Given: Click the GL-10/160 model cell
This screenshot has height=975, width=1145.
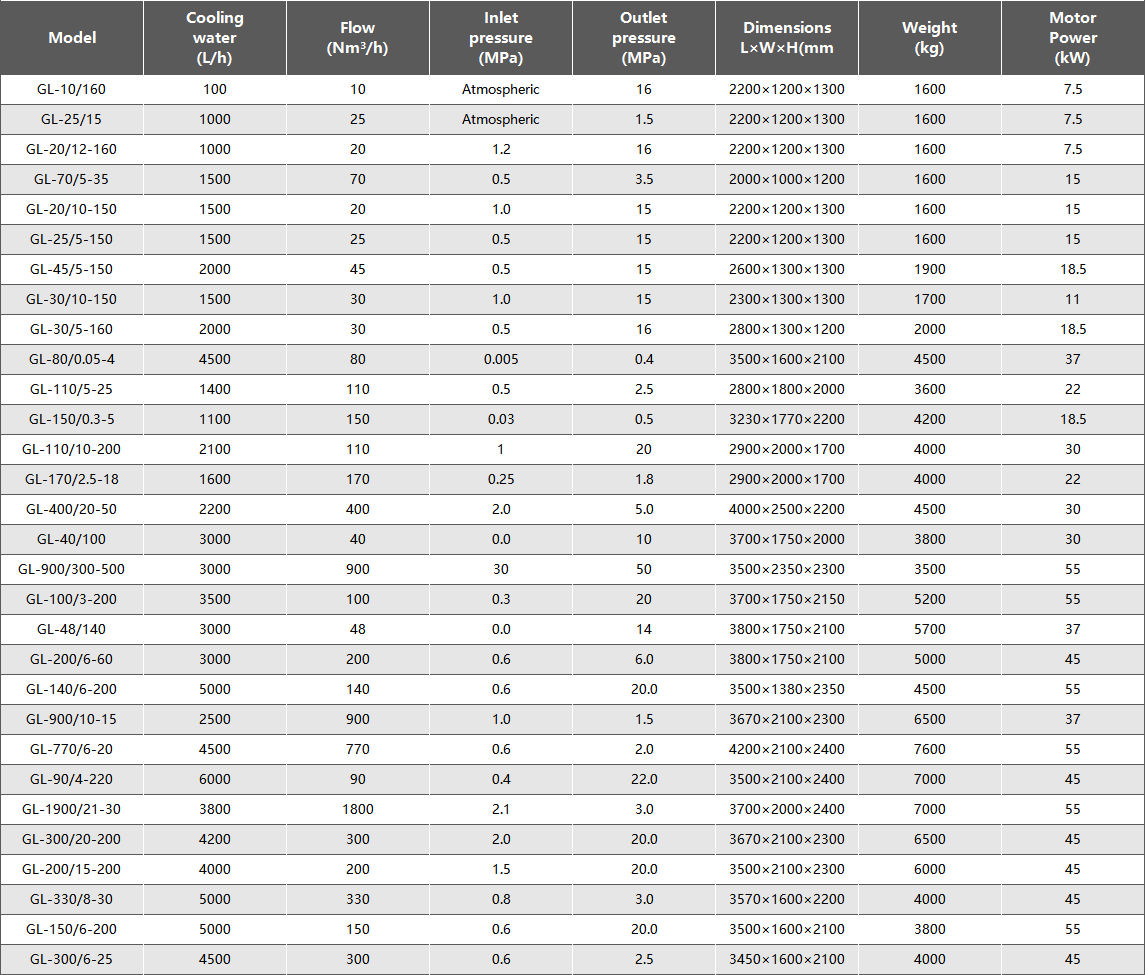Looking at the screenshot, I should [x=72, y=89].
